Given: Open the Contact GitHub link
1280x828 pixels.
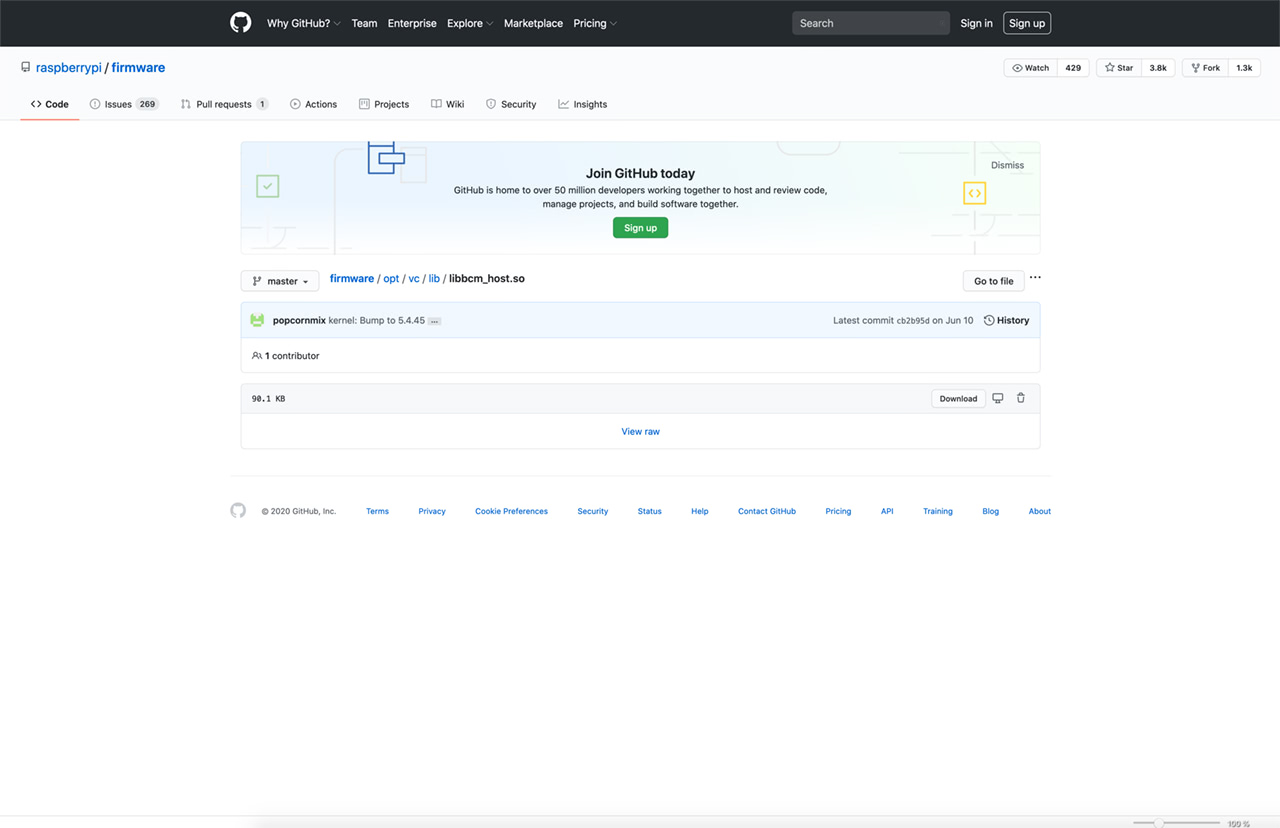Looking at the screenshot, I should click(x=767, y=511).
